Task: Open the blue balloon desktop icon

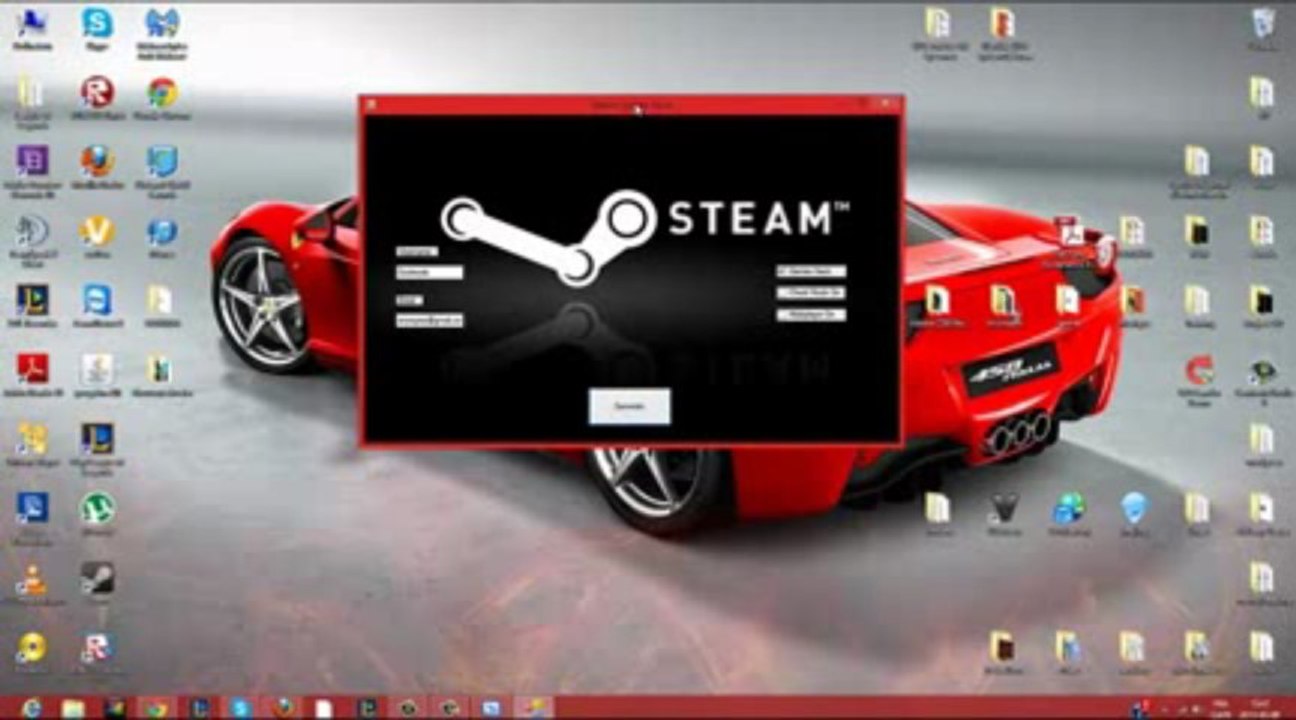Action: [x=1133, y=508]
